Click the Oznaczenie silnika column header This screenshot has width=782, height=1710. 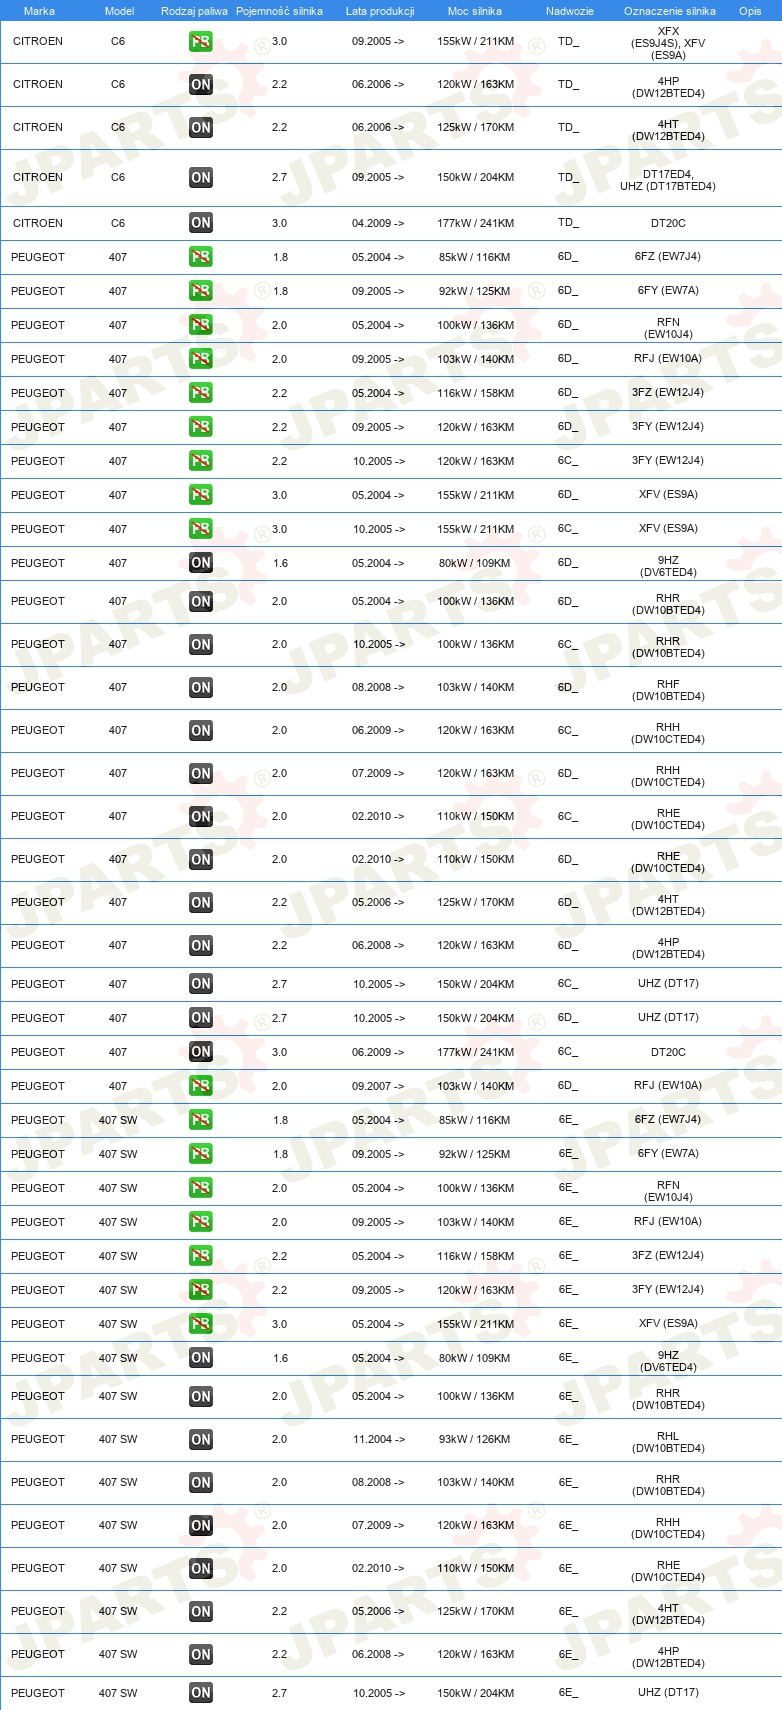670,11
